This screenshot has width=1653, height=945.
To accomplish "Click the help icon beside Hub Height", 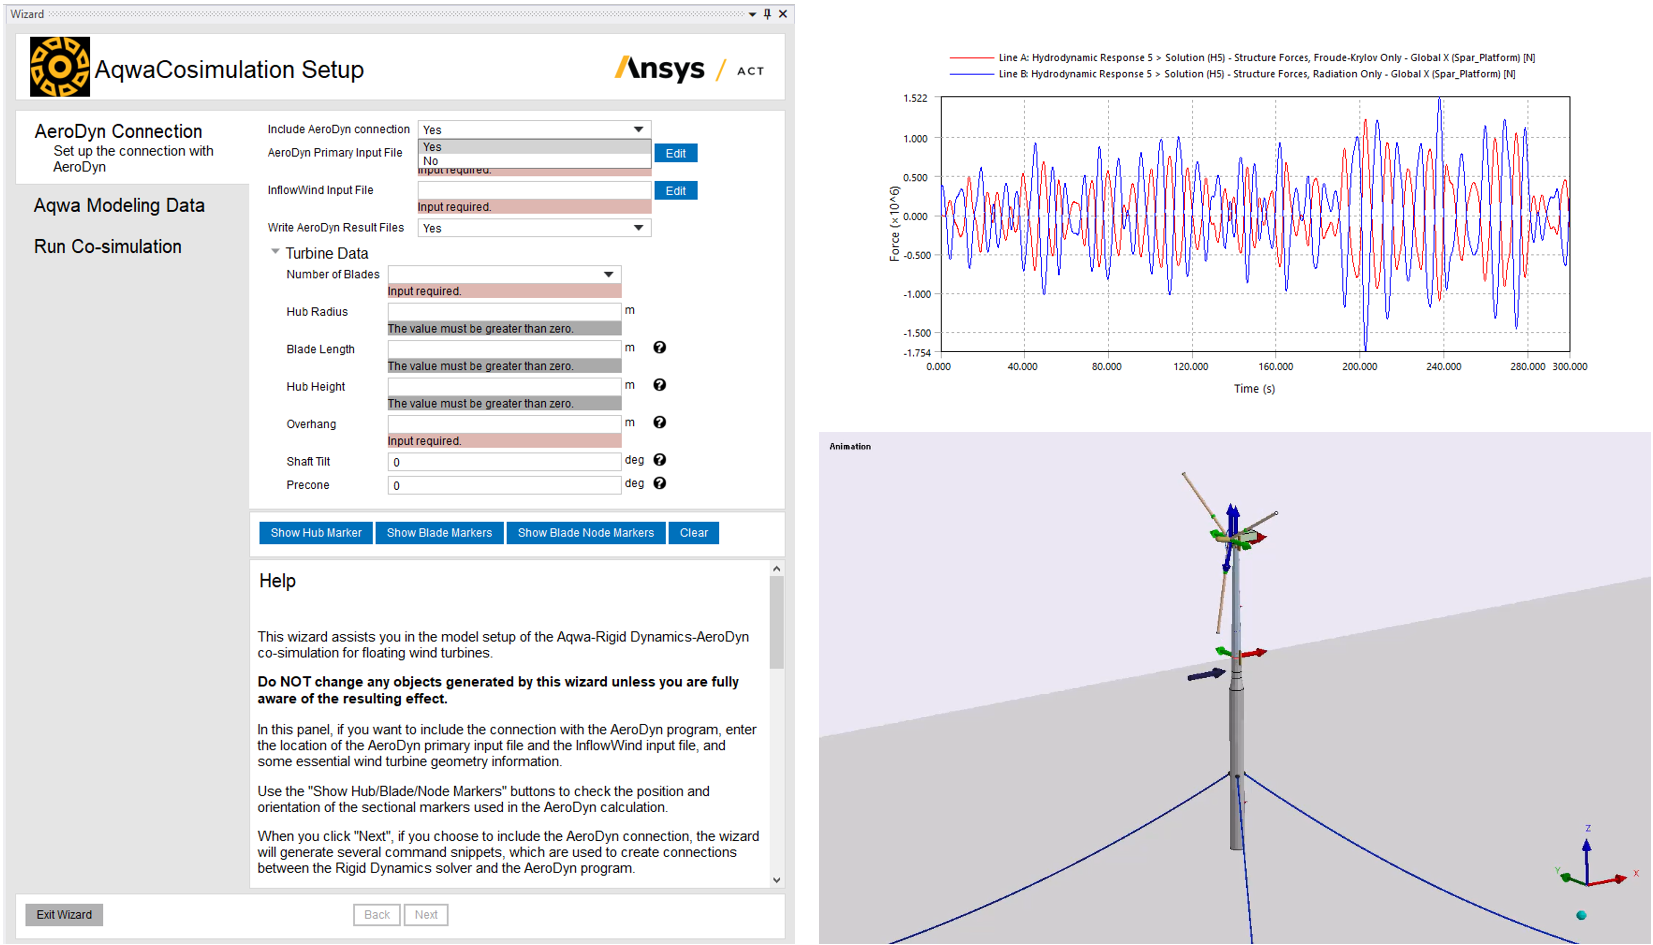I will 659,385.
